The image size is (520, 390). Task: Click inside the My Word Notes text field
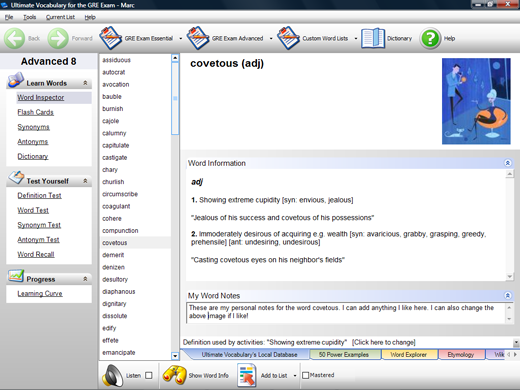[347, 312]
